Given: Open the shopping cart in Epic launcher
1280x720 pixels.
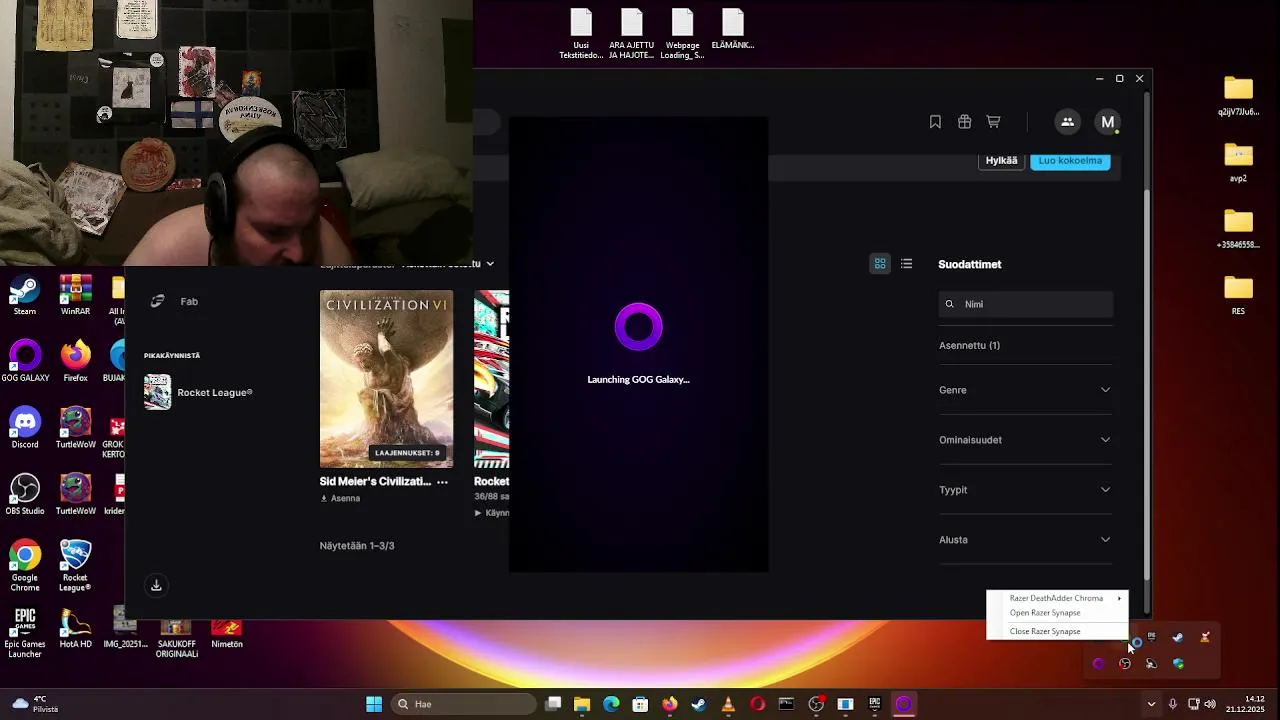Looking at the screenshot, I should 993,122.
